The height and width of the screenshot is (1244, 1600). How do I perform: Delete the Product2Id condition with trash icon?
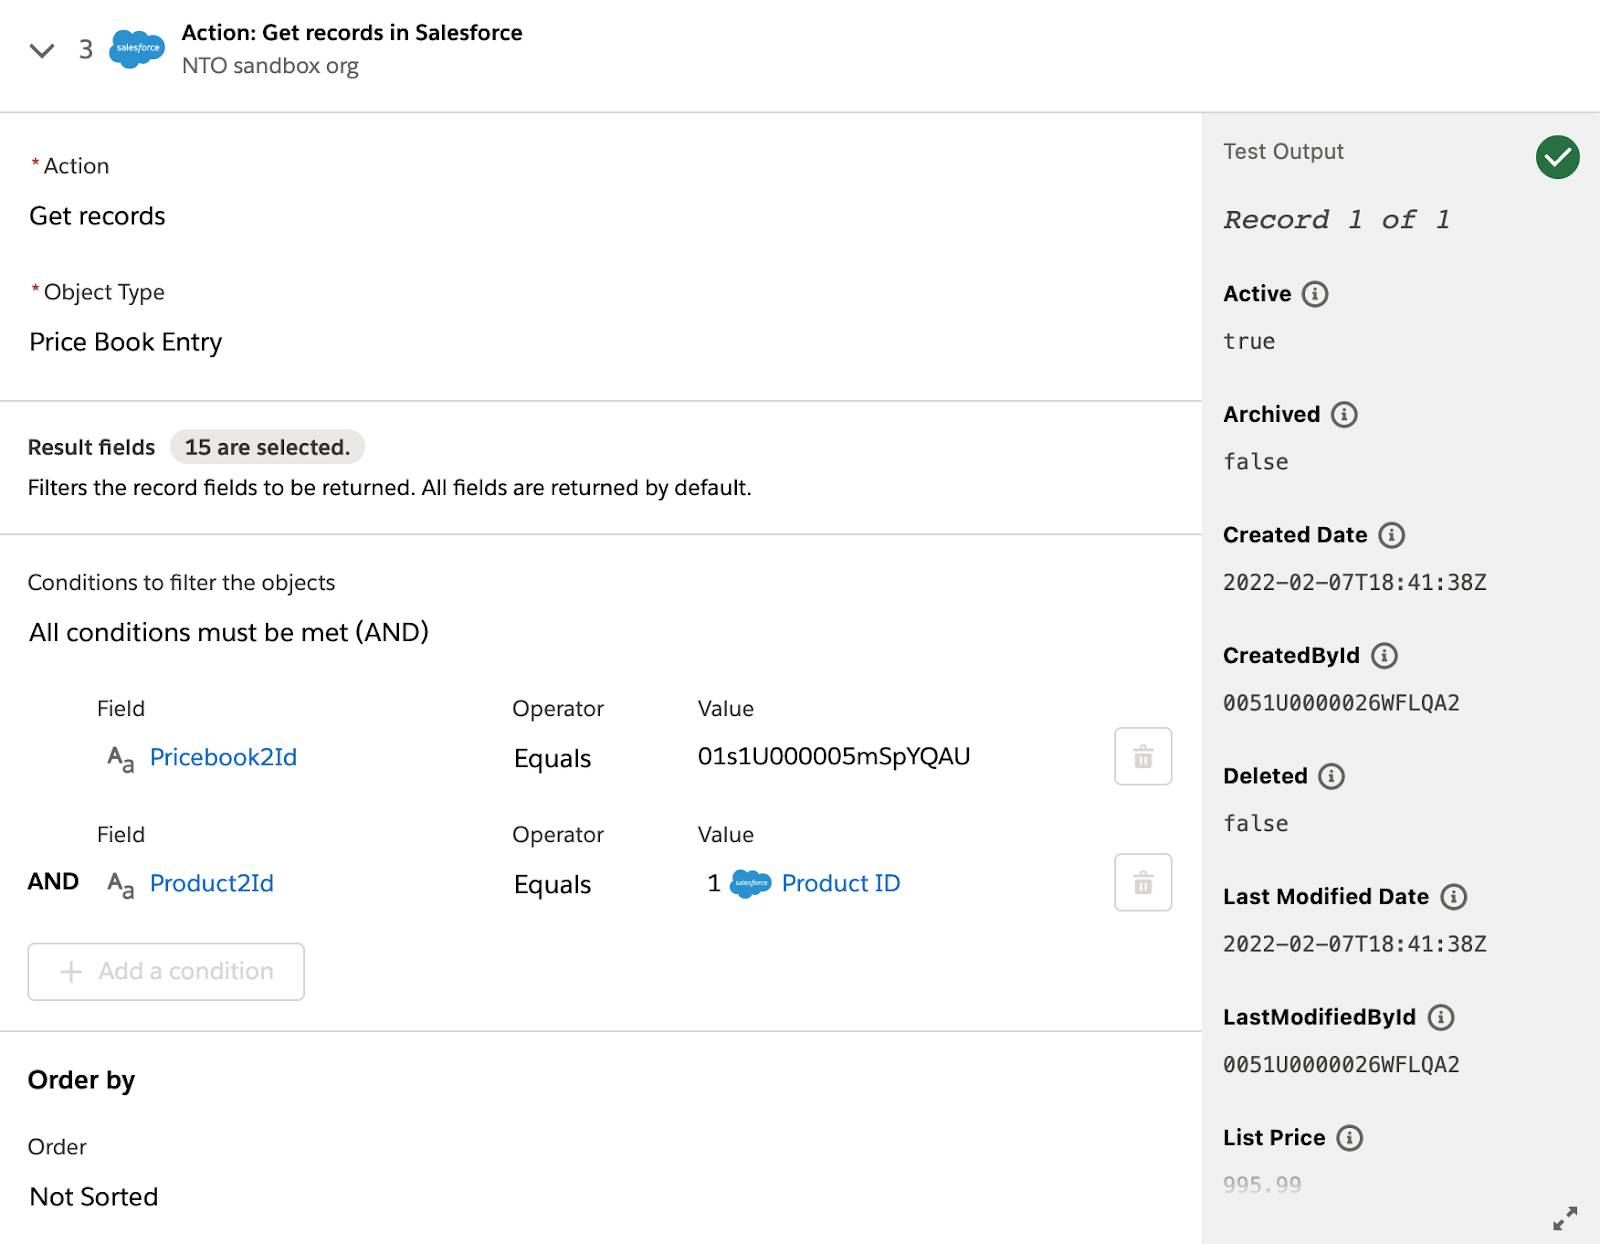[x=1143, y=882]
